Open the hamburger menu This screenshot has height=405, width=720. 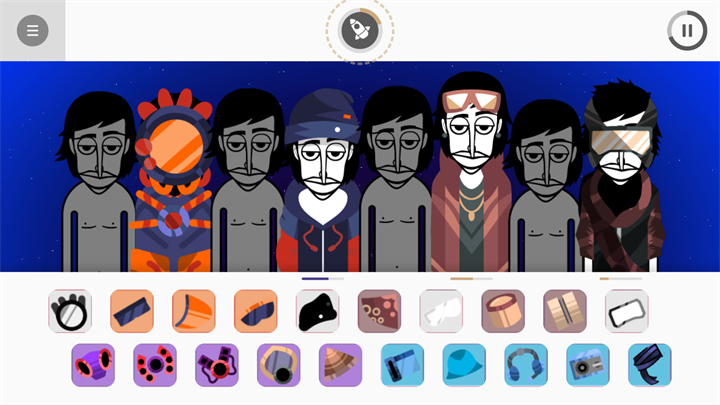33,31
